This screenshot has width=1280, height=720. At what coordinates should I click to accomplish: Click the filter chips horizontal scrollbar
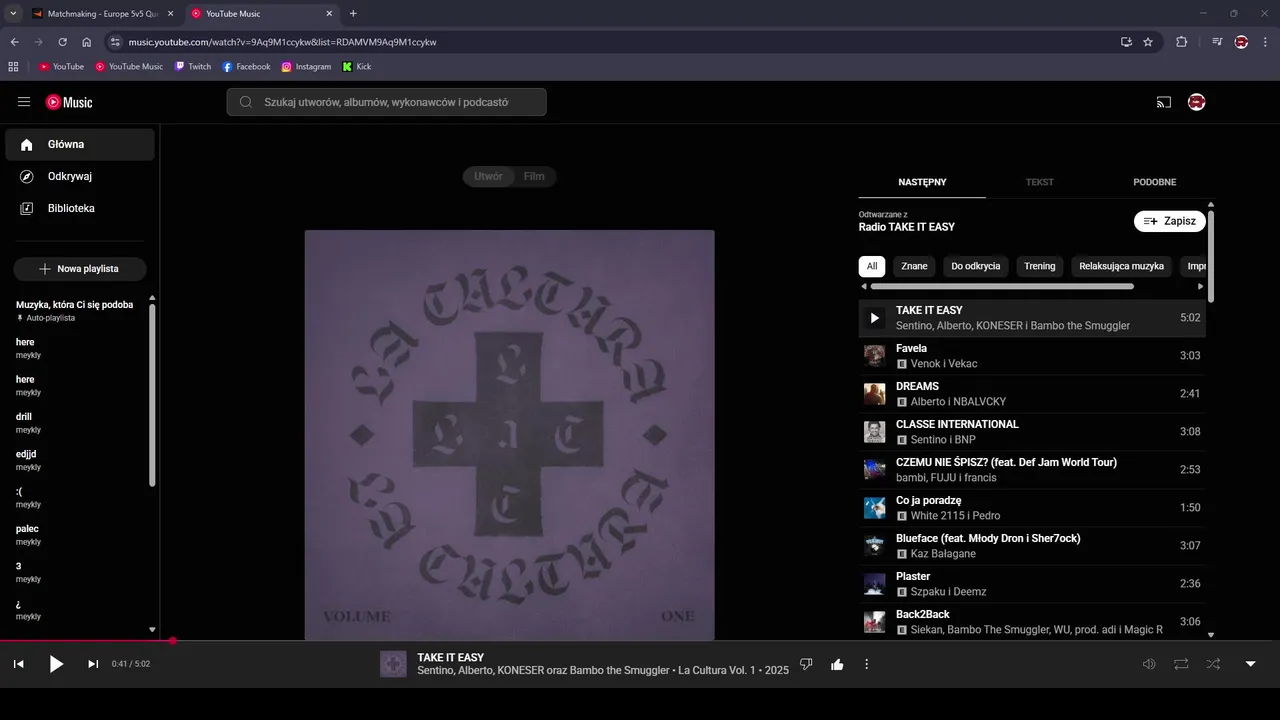(1002, 286)
